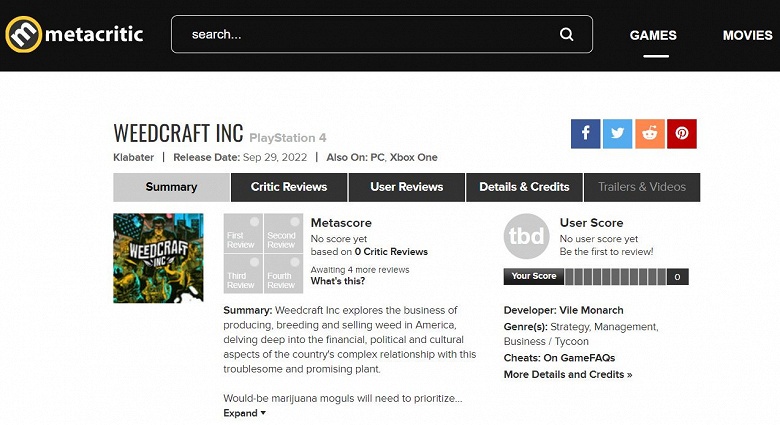The image size is (780, 425).
Task: Open the Details & Credits tab
Action: click(524, 187)
